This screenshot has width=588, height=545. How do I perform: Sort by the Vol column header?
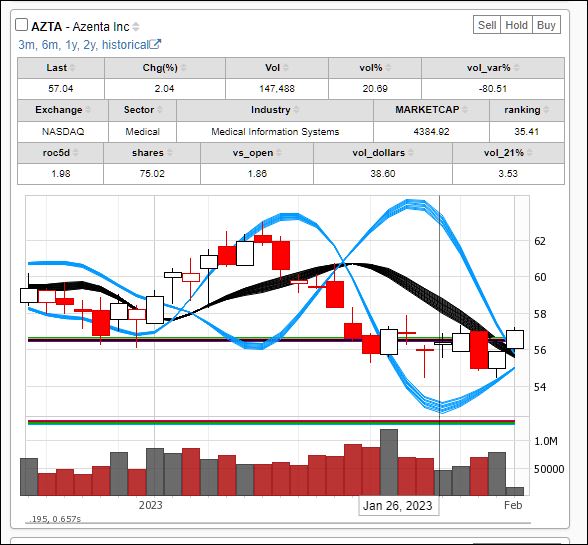pos(277,68)
